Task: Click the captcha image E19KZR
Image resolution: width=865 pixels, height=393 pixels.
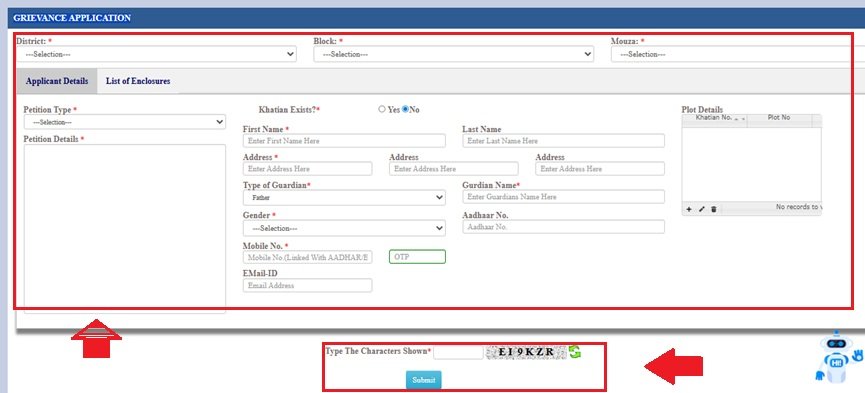Action: (526, 352)
